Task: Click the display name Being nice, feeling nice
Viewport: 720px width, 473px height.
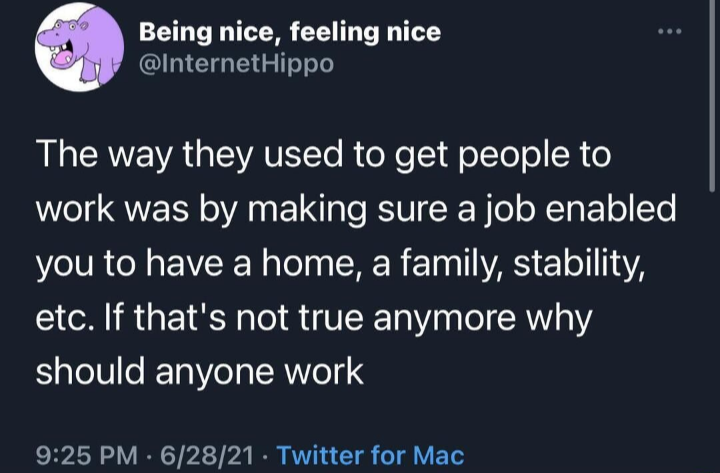Action: pyautogui.click(x=290, y=33)
